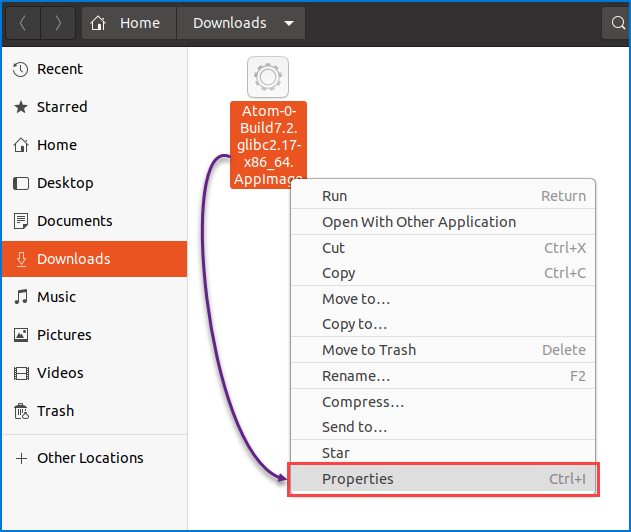
Task: Select Cut in the context menu
Action: (x=443, y=248)
